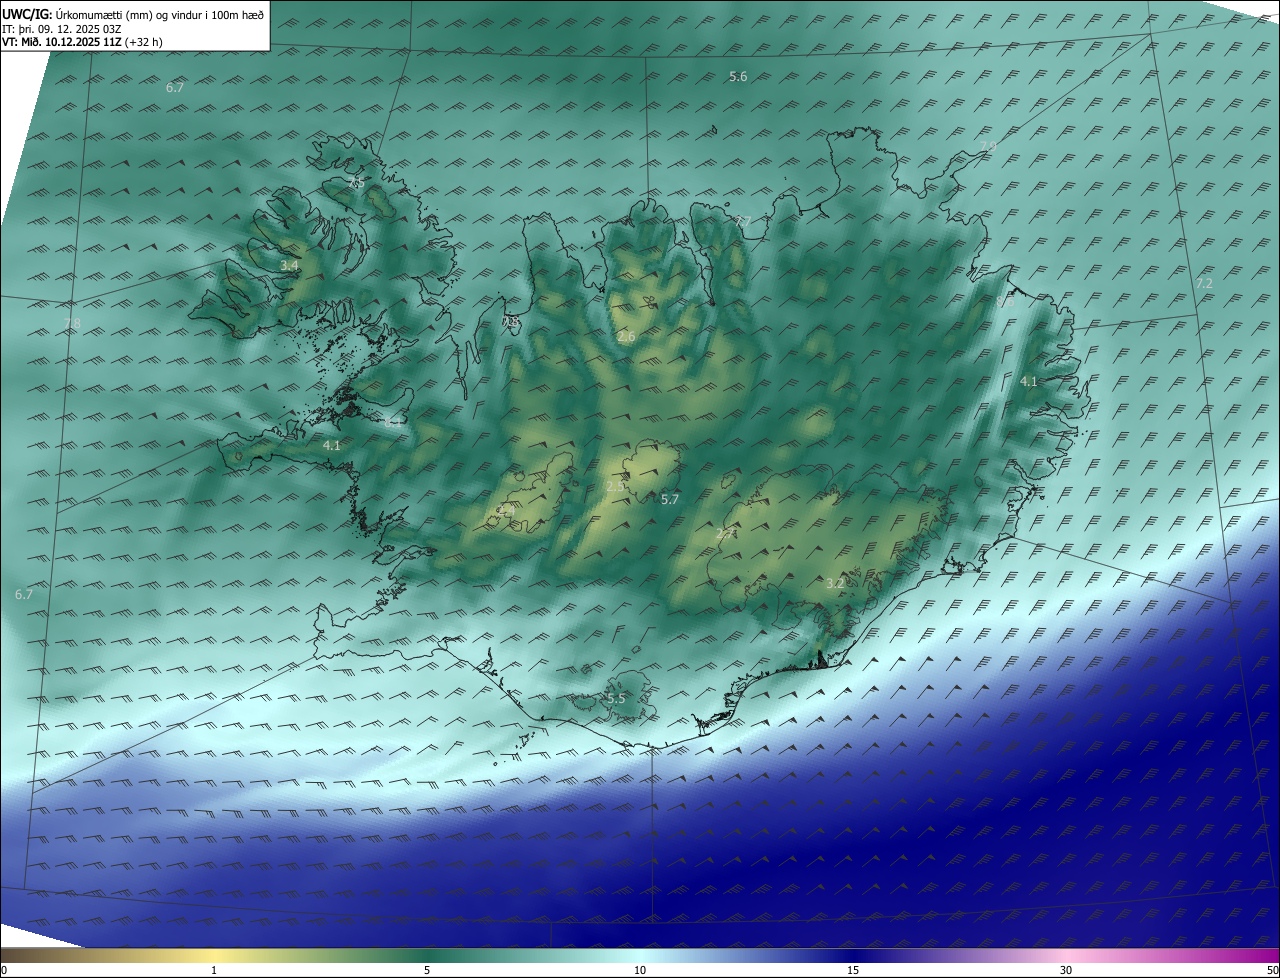The width and height of the screenshot is (1280, 978).
Task: Click the 7.7 value on the north coast
Action: click(743, 221)
